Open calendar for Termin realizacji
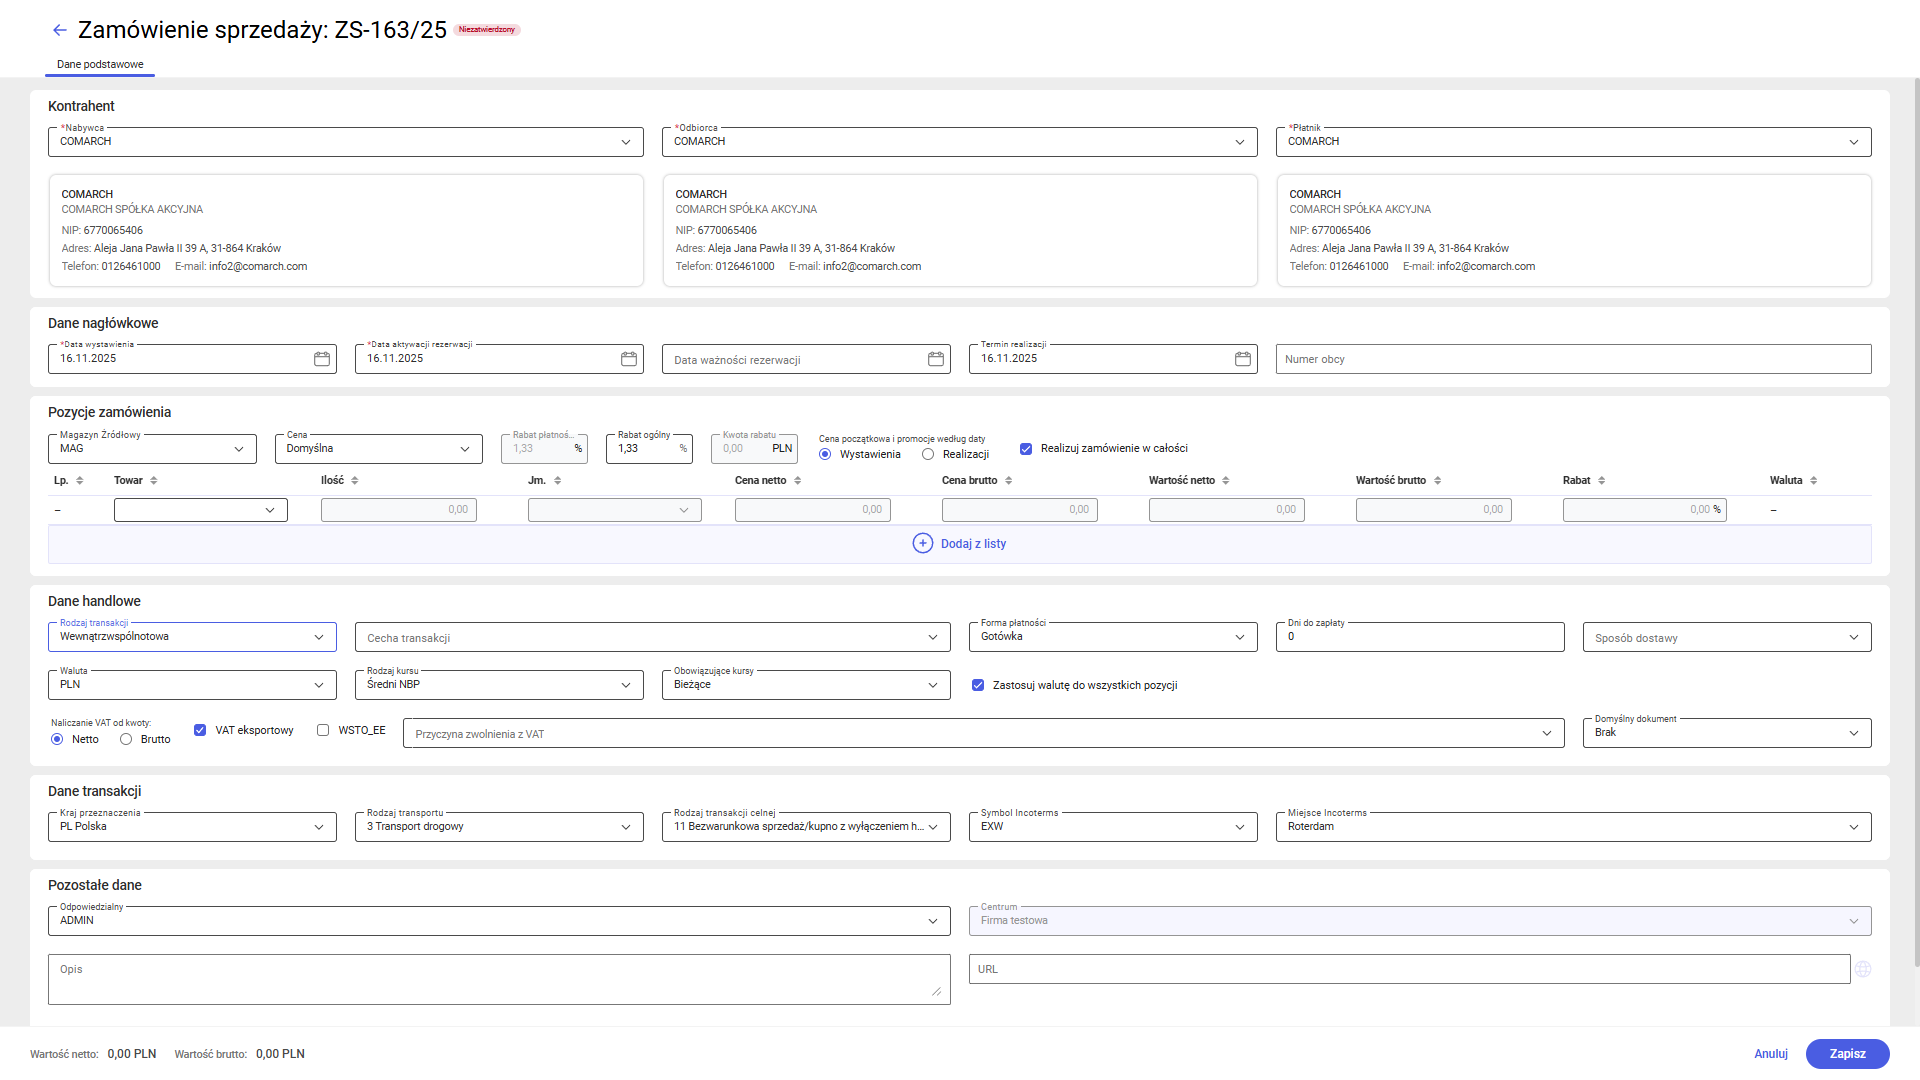Viewport: 1920px width, 1080px height. [x=1243, y=359]
